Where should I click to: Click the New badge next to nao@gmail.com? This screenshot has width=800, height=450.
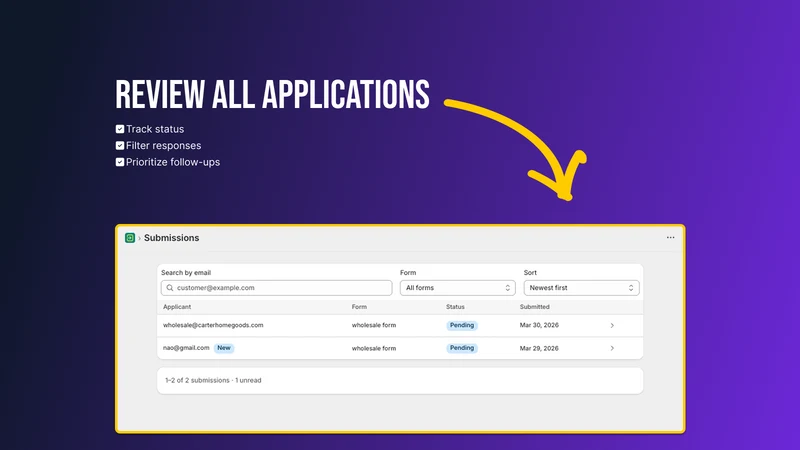point(224,348)
